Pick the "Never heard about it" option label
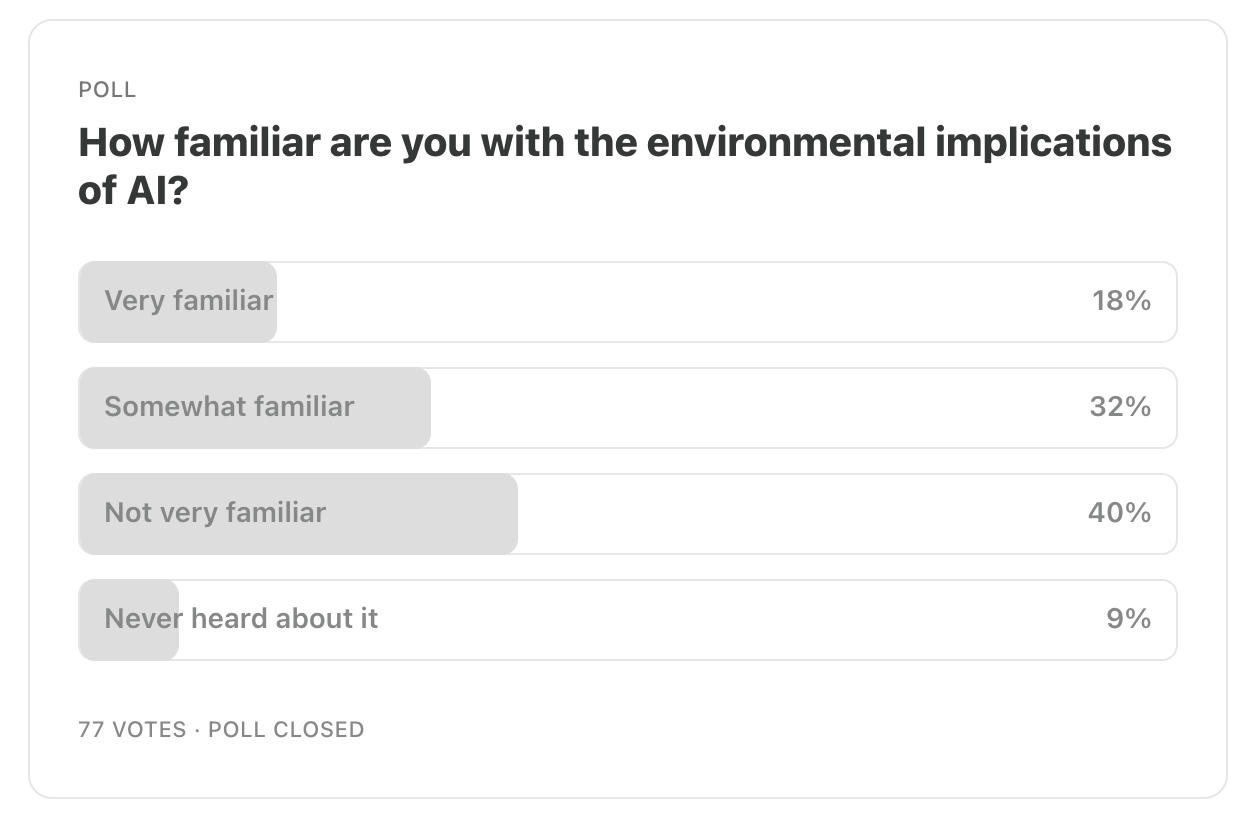The width and height of the screenshot is (1250, 822). point(241,619)
